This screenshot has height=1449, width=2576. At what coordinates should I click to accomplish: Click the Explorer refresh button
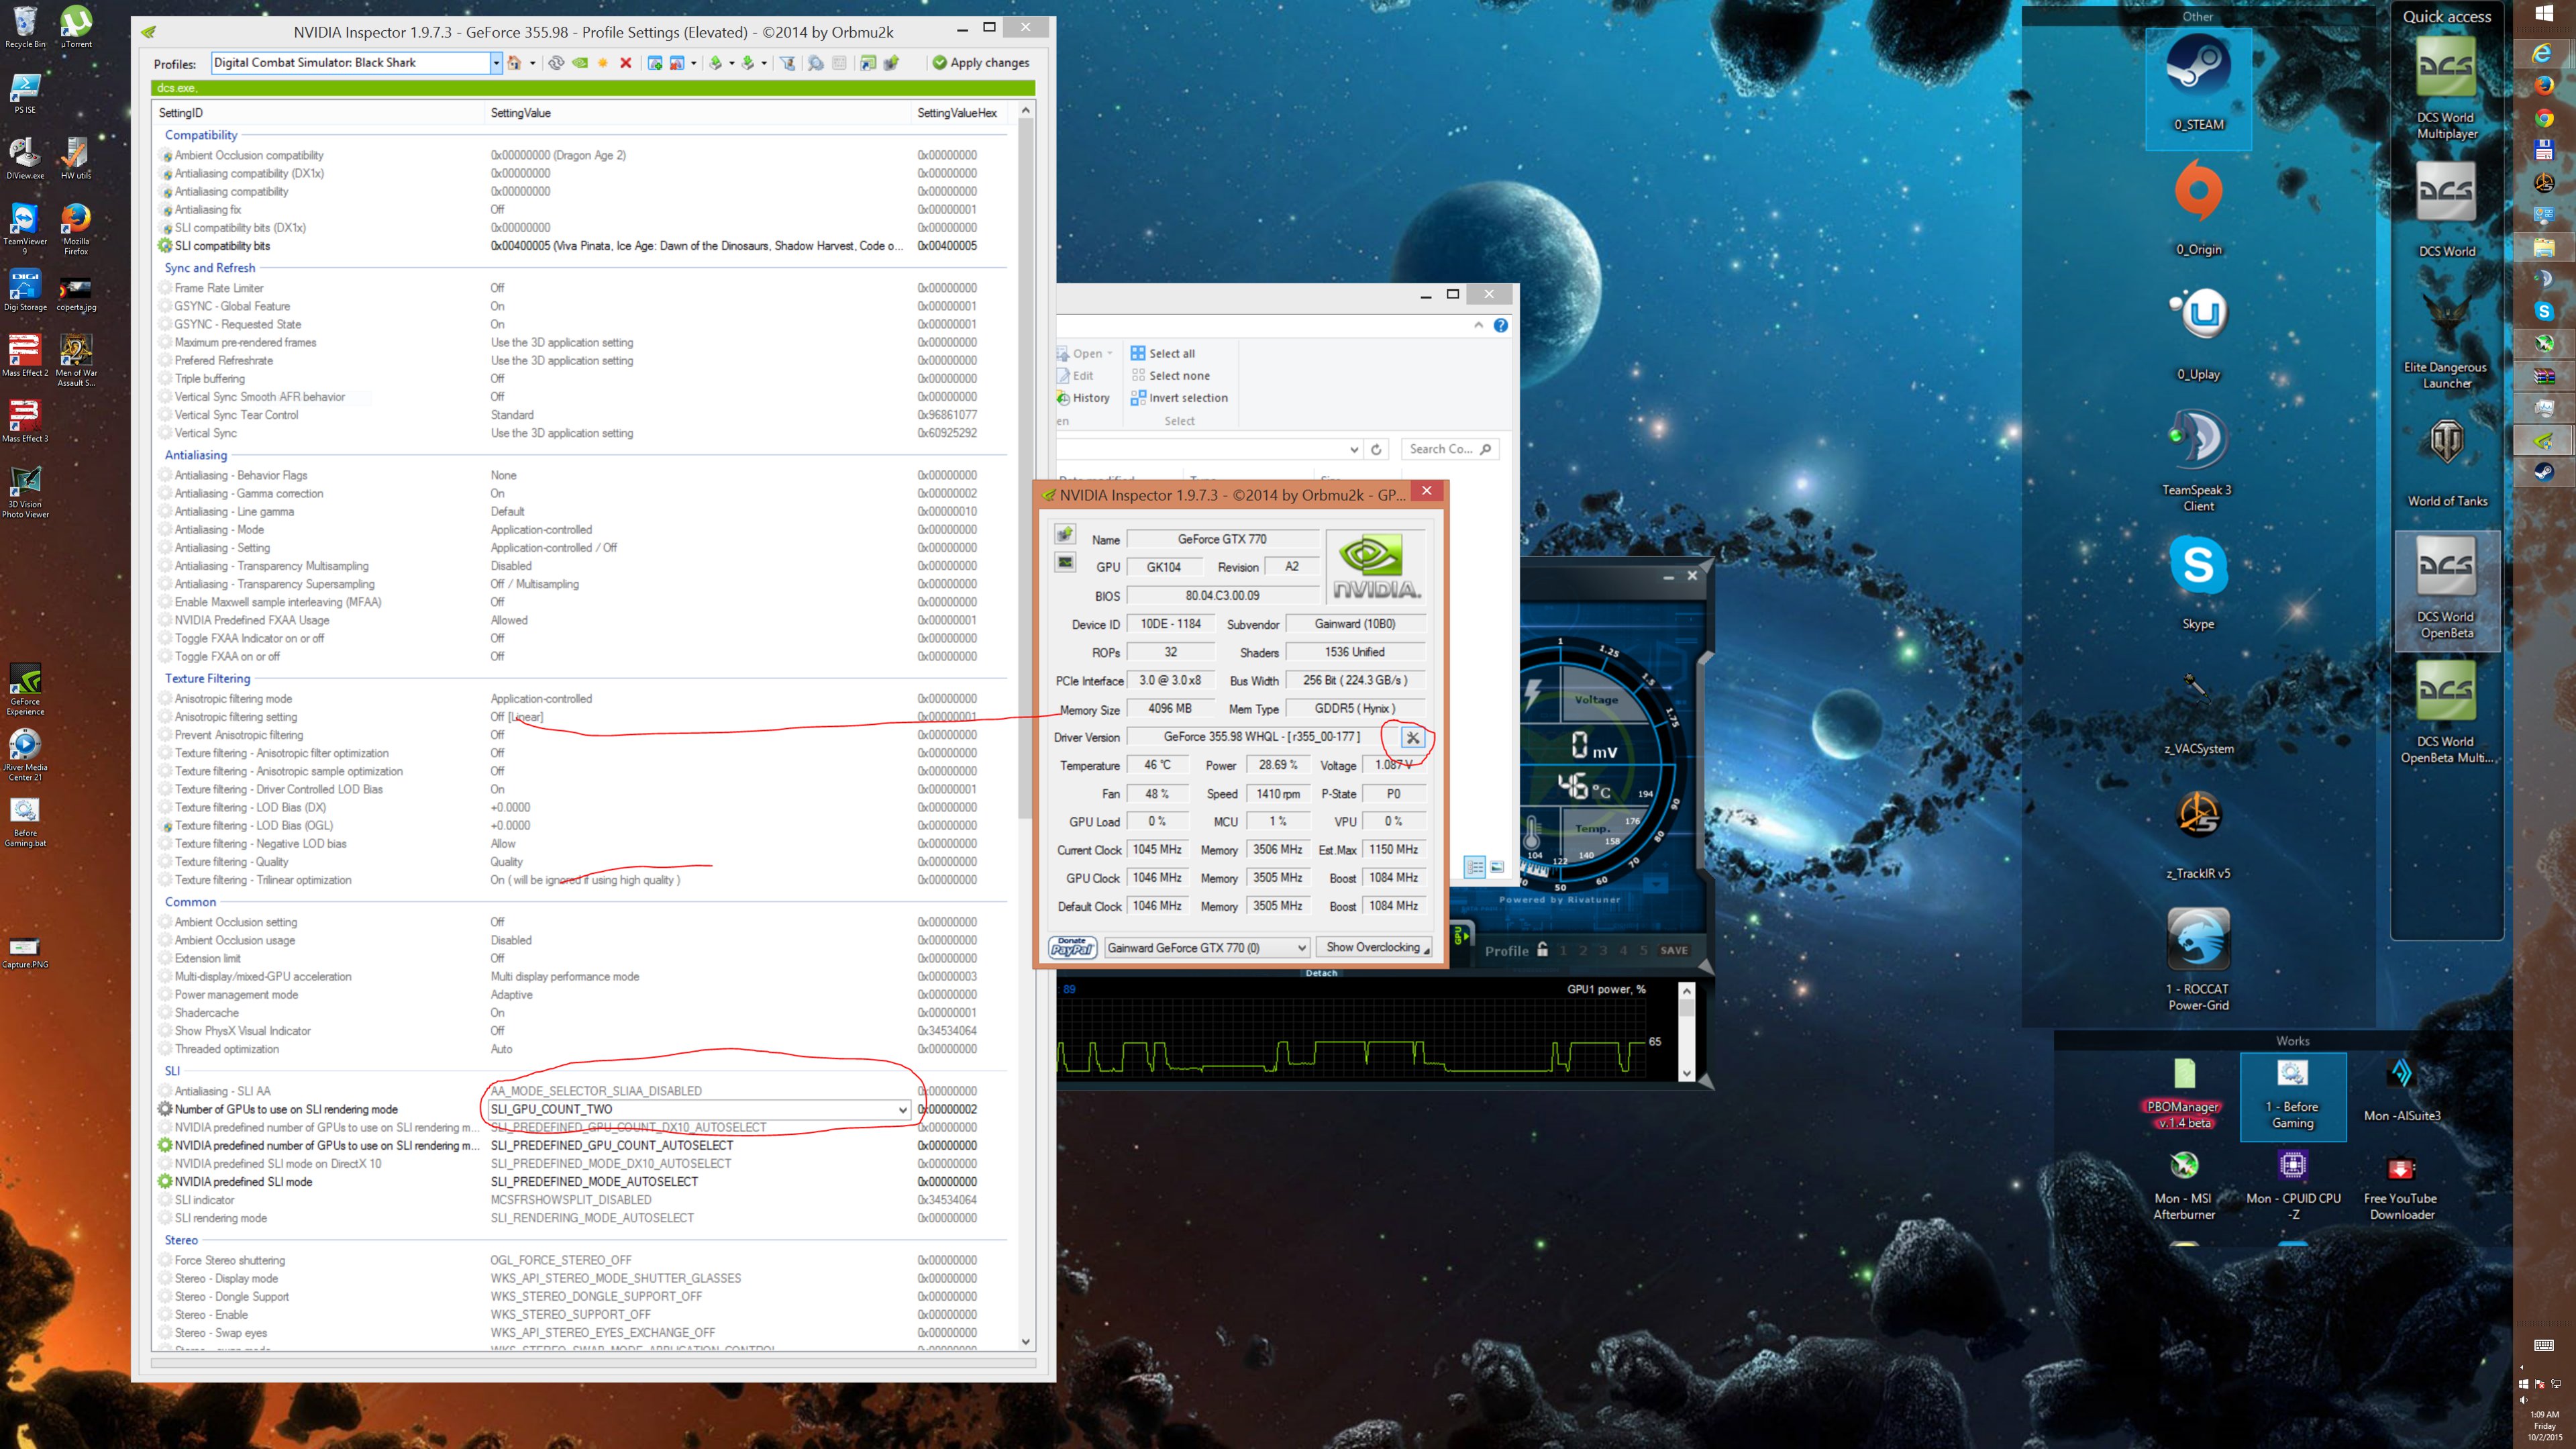tap(1376, 450)
